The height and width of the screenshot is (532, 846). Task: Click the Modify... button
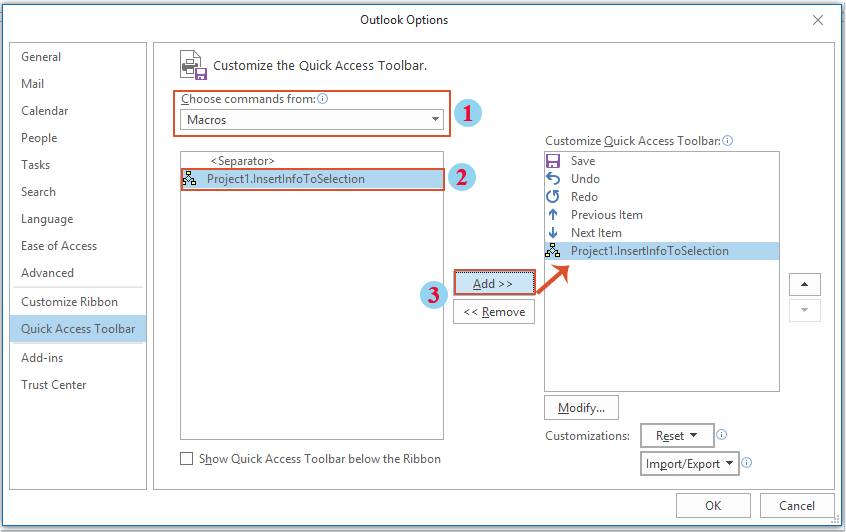[x=581, y=407]
